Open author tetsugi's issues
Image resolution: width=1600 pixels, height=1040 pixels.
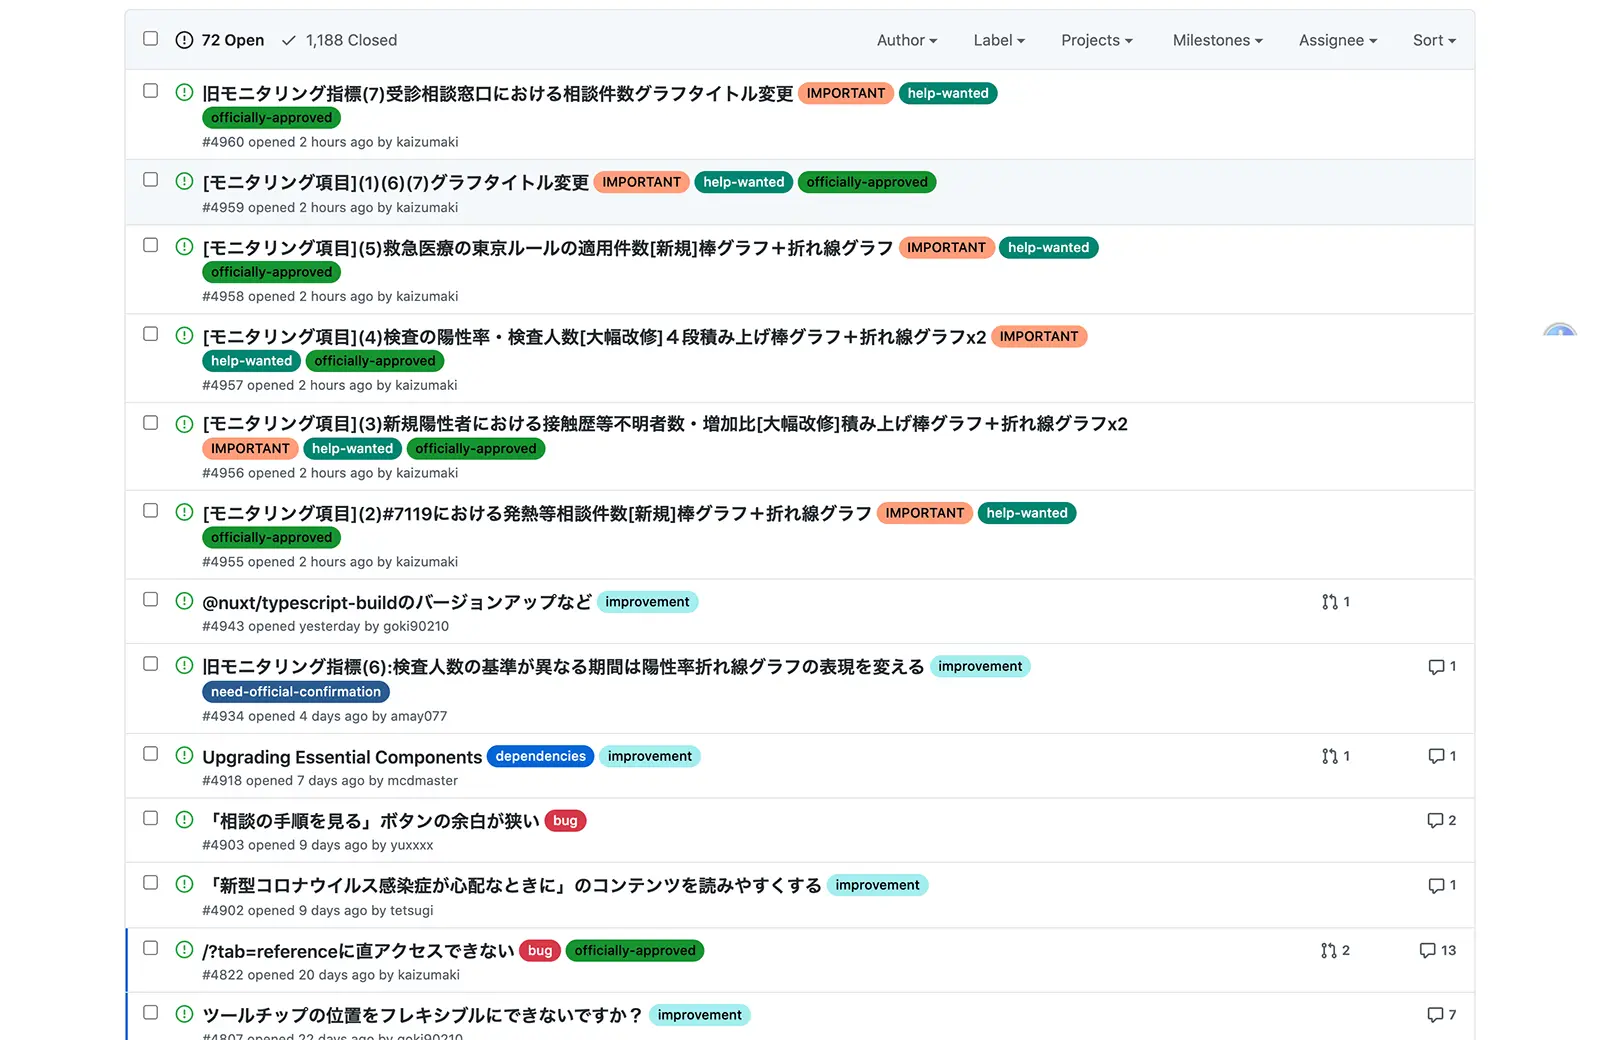[412, 910]
